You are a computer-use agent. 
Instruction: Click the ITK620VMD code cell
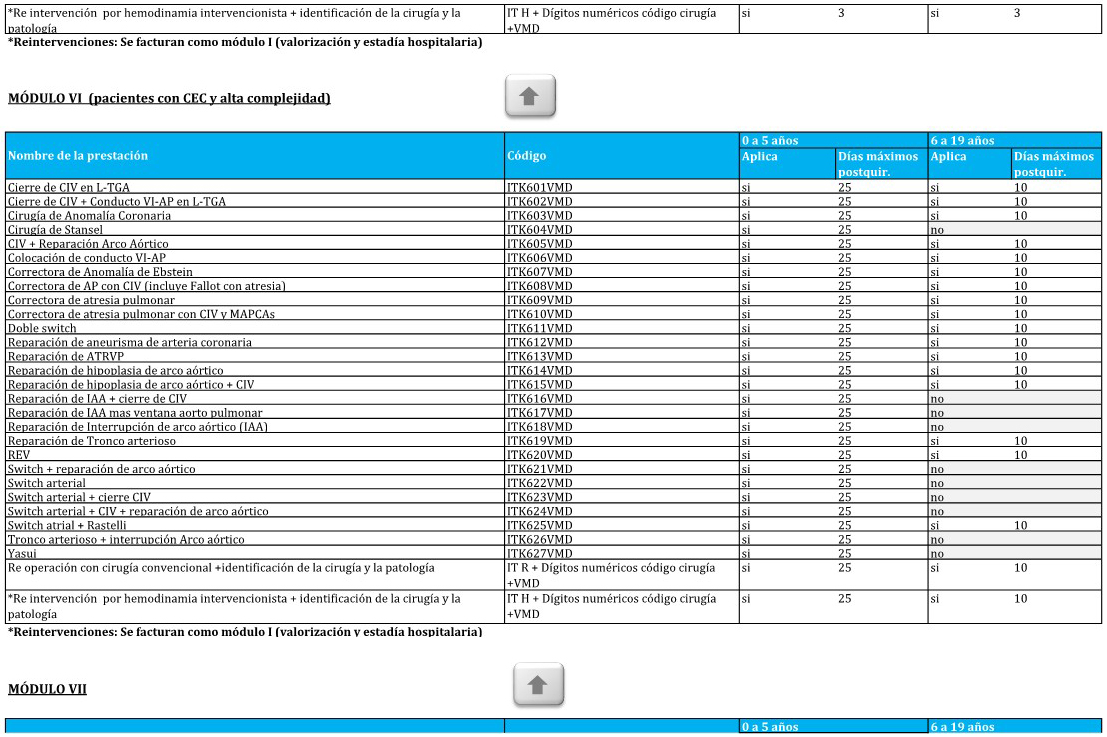[x=540, y=455]
